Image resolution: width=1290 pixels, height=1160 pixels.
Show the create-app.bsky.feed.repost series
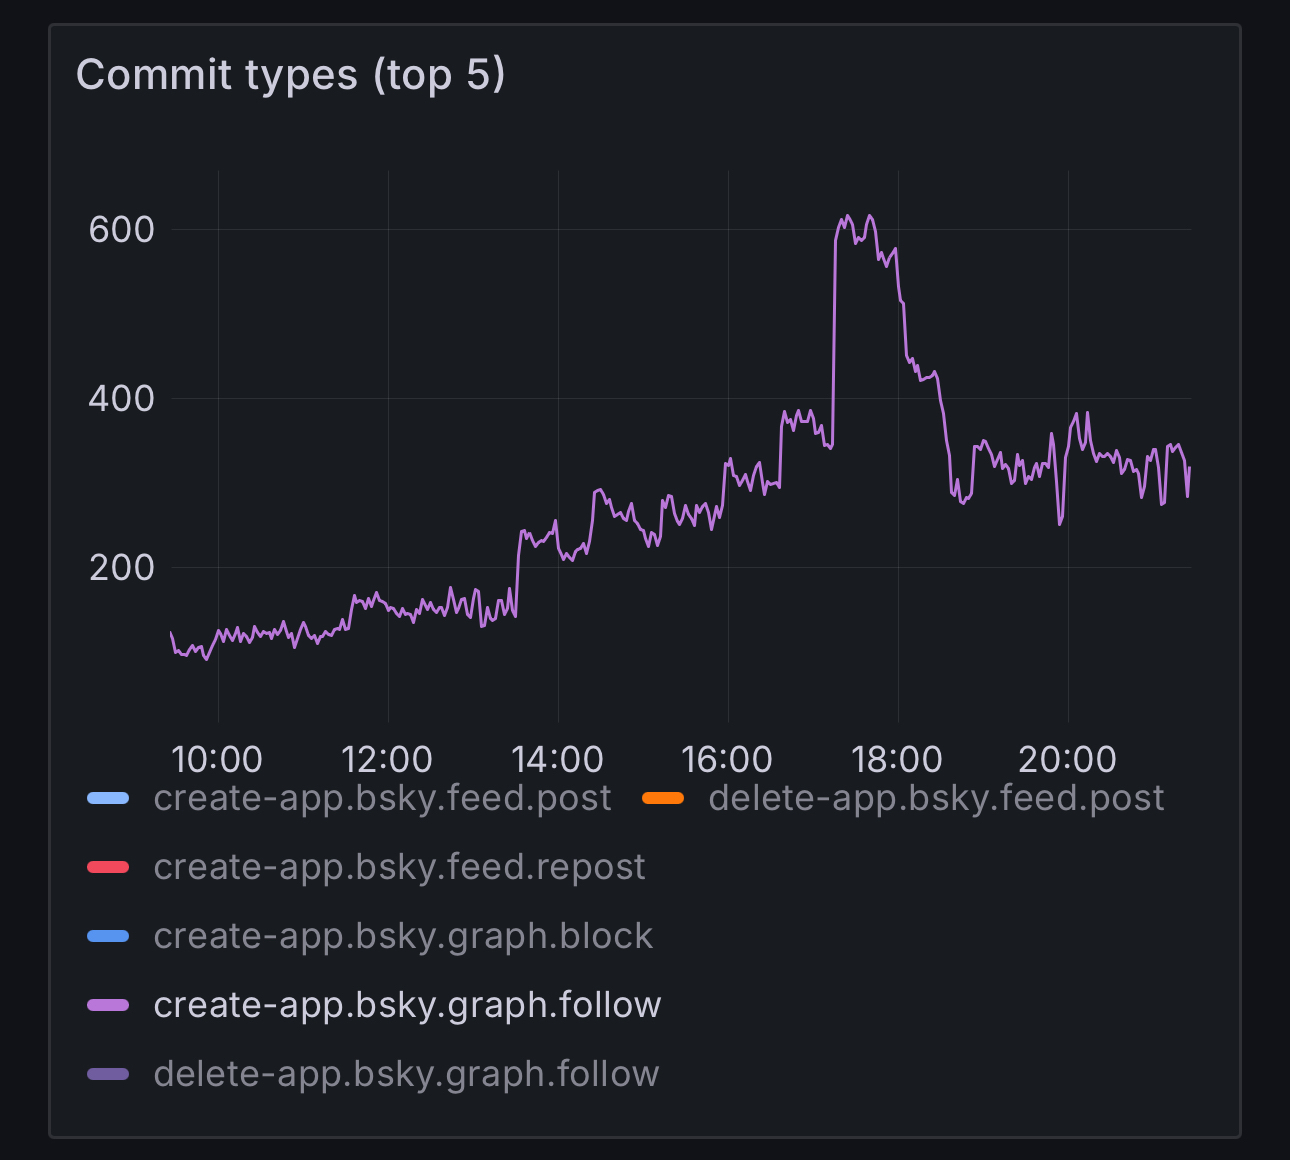click(399, 867)
